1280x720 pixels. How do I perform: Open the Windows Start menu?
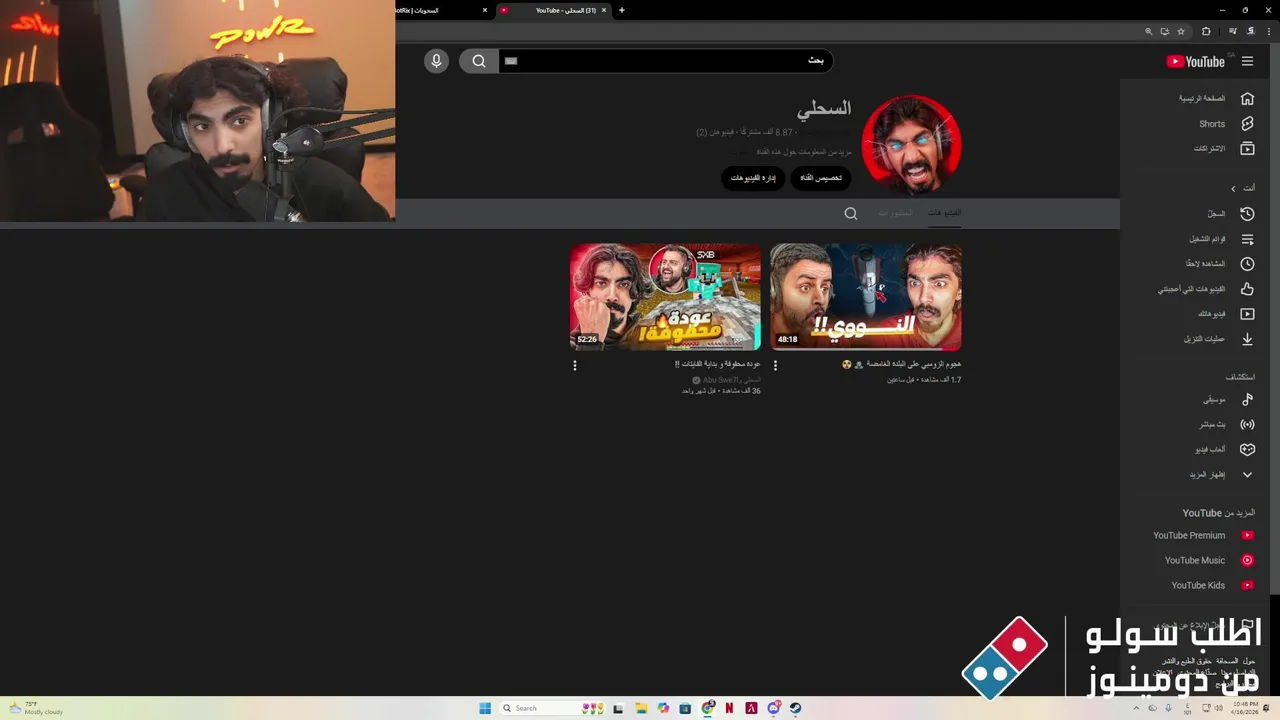(x=485, y=708)
